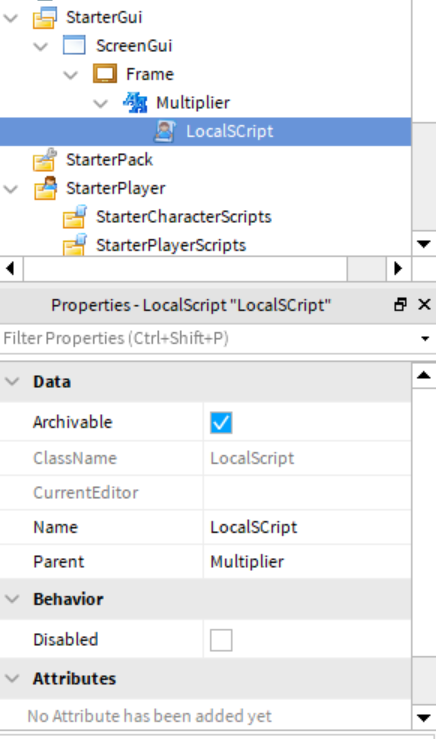The width and height of the screenshot is (436, 739).
Task: Click the Archivable property label
Action: (73, 422)
